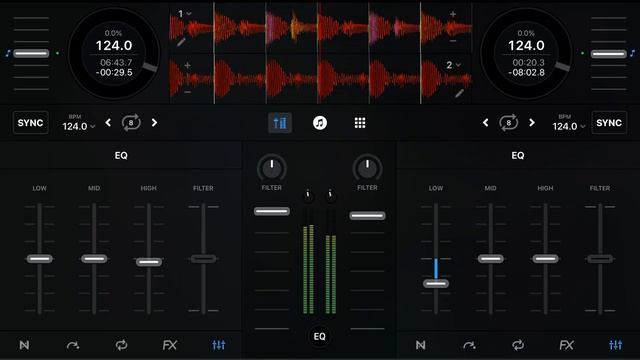Zoom out bottom waveform with minus
Viewport: 640px width, 360px height.
[x=187, y=92]
